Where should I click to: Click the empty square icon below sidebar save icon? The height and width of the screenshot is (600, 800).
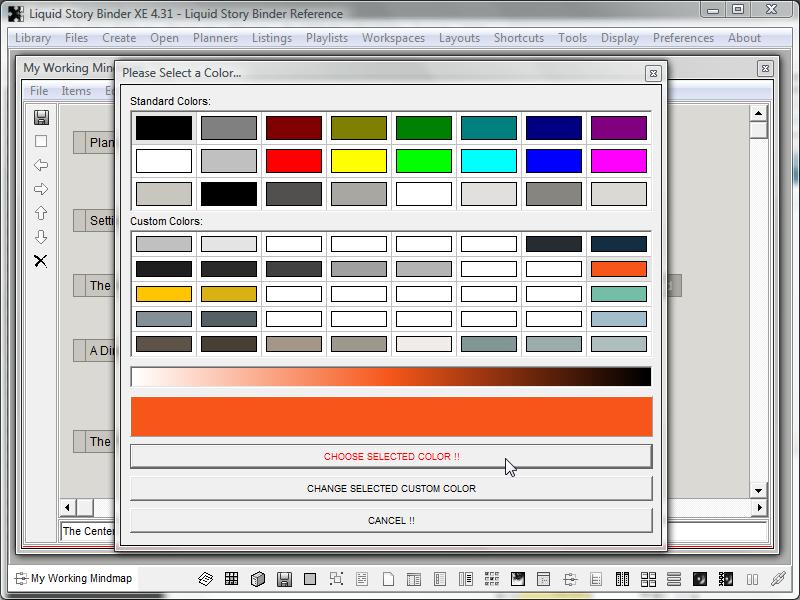41,141
